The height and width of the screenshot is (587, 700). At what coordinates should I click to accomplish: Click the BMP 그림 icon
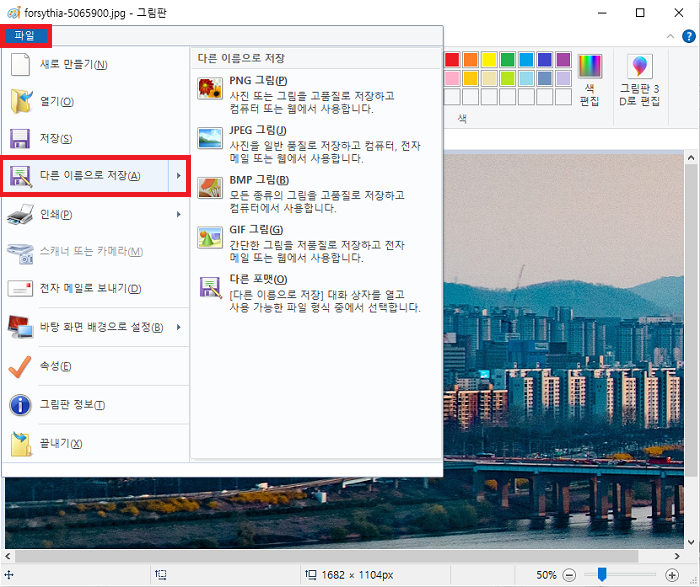[210, 187]
